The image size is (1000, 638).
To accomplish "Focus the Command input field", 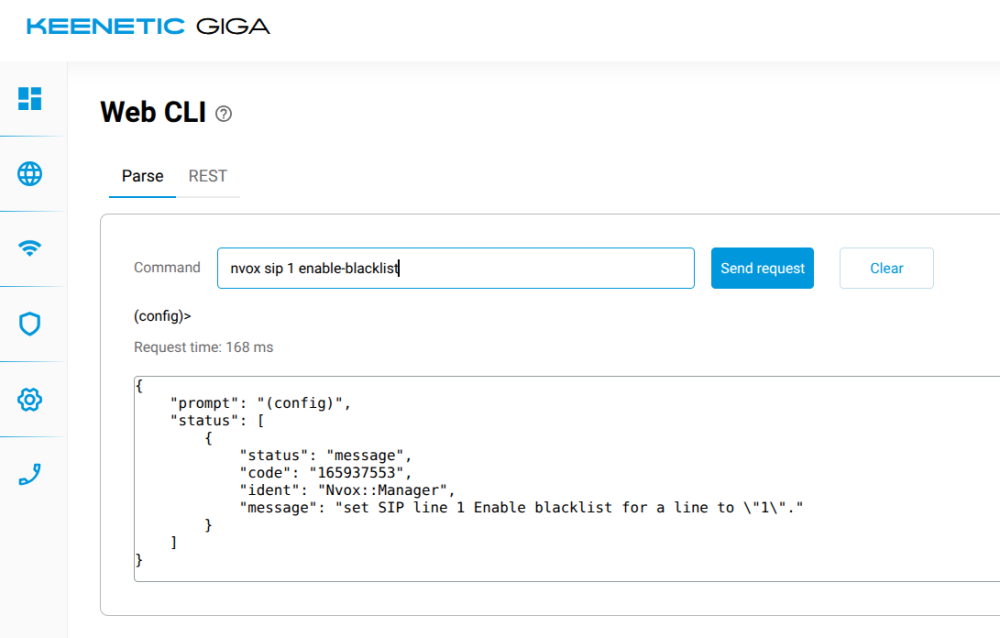I will pos(455,268).
